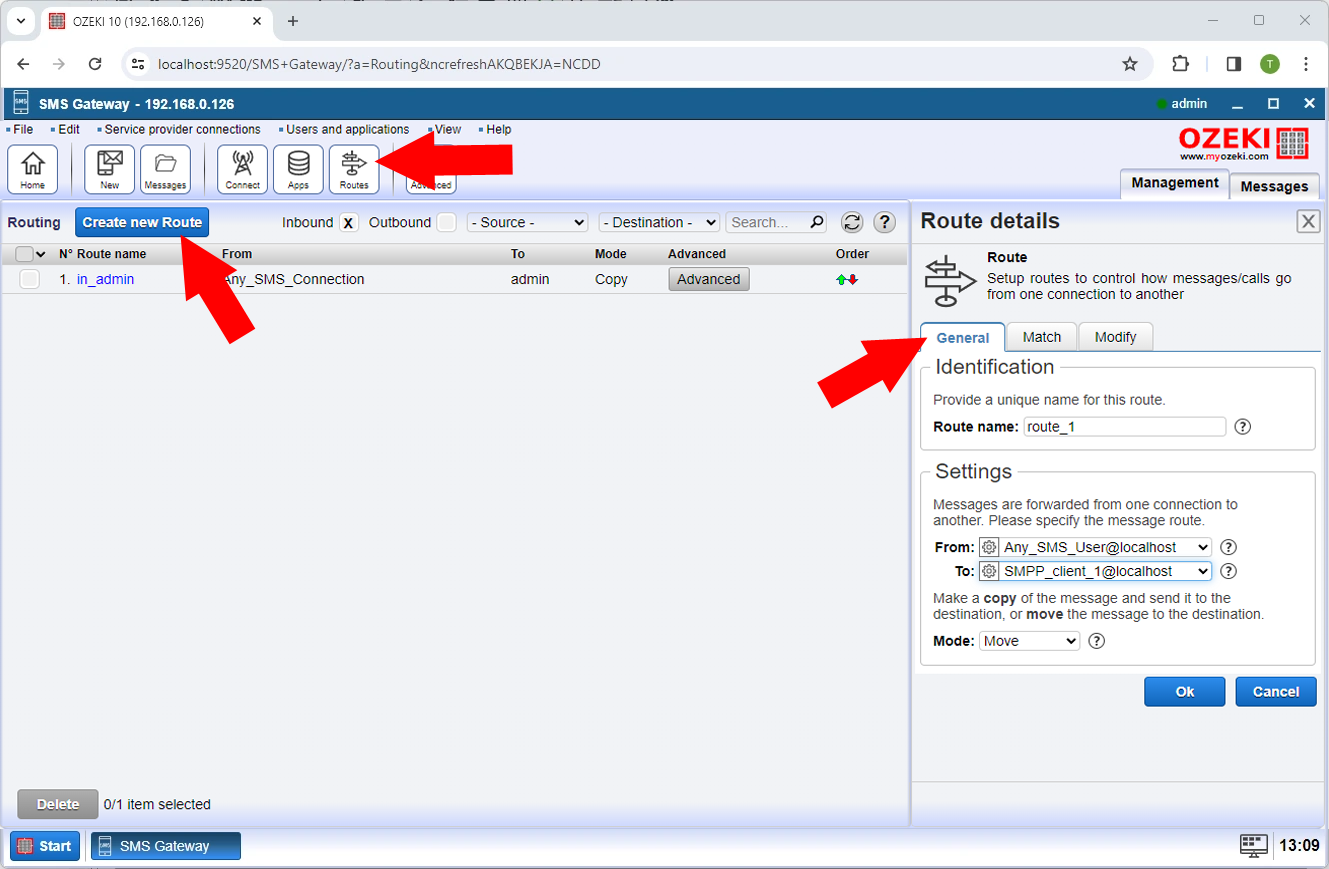Screen dimensions: 1329x869
Task: Toggle the Inbound filter checkbox
Action: [x=348, y=222]
